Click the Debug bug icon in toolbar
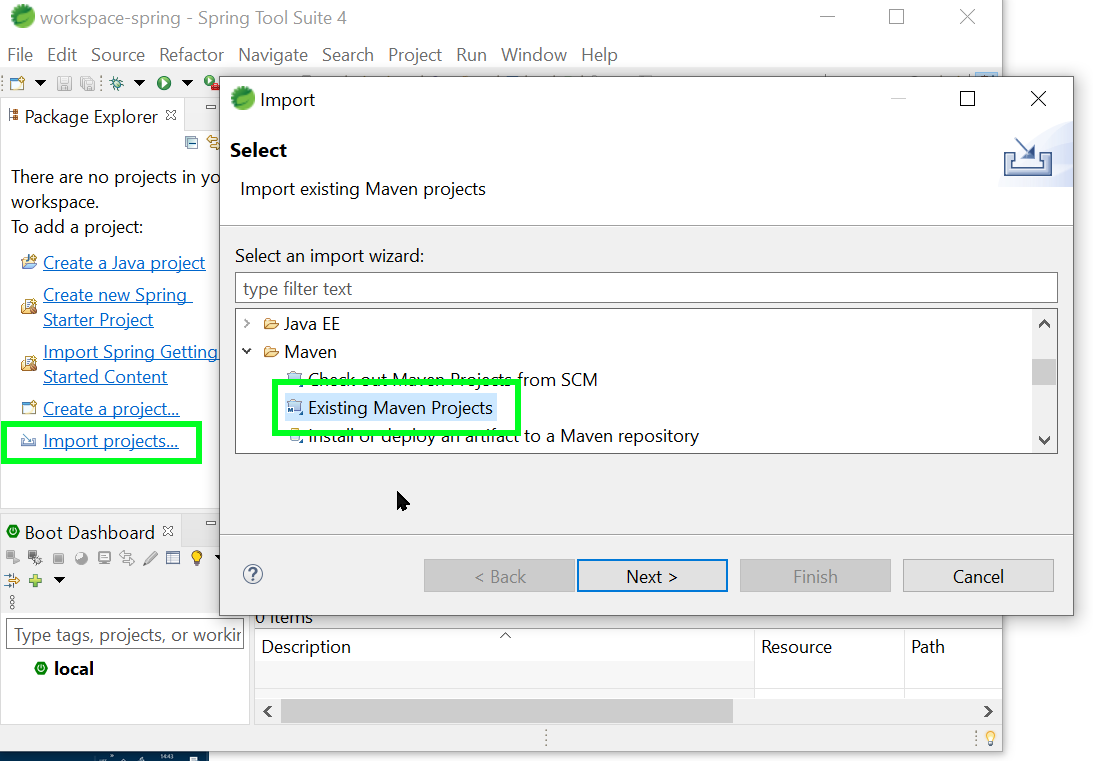 coord(117,84)
